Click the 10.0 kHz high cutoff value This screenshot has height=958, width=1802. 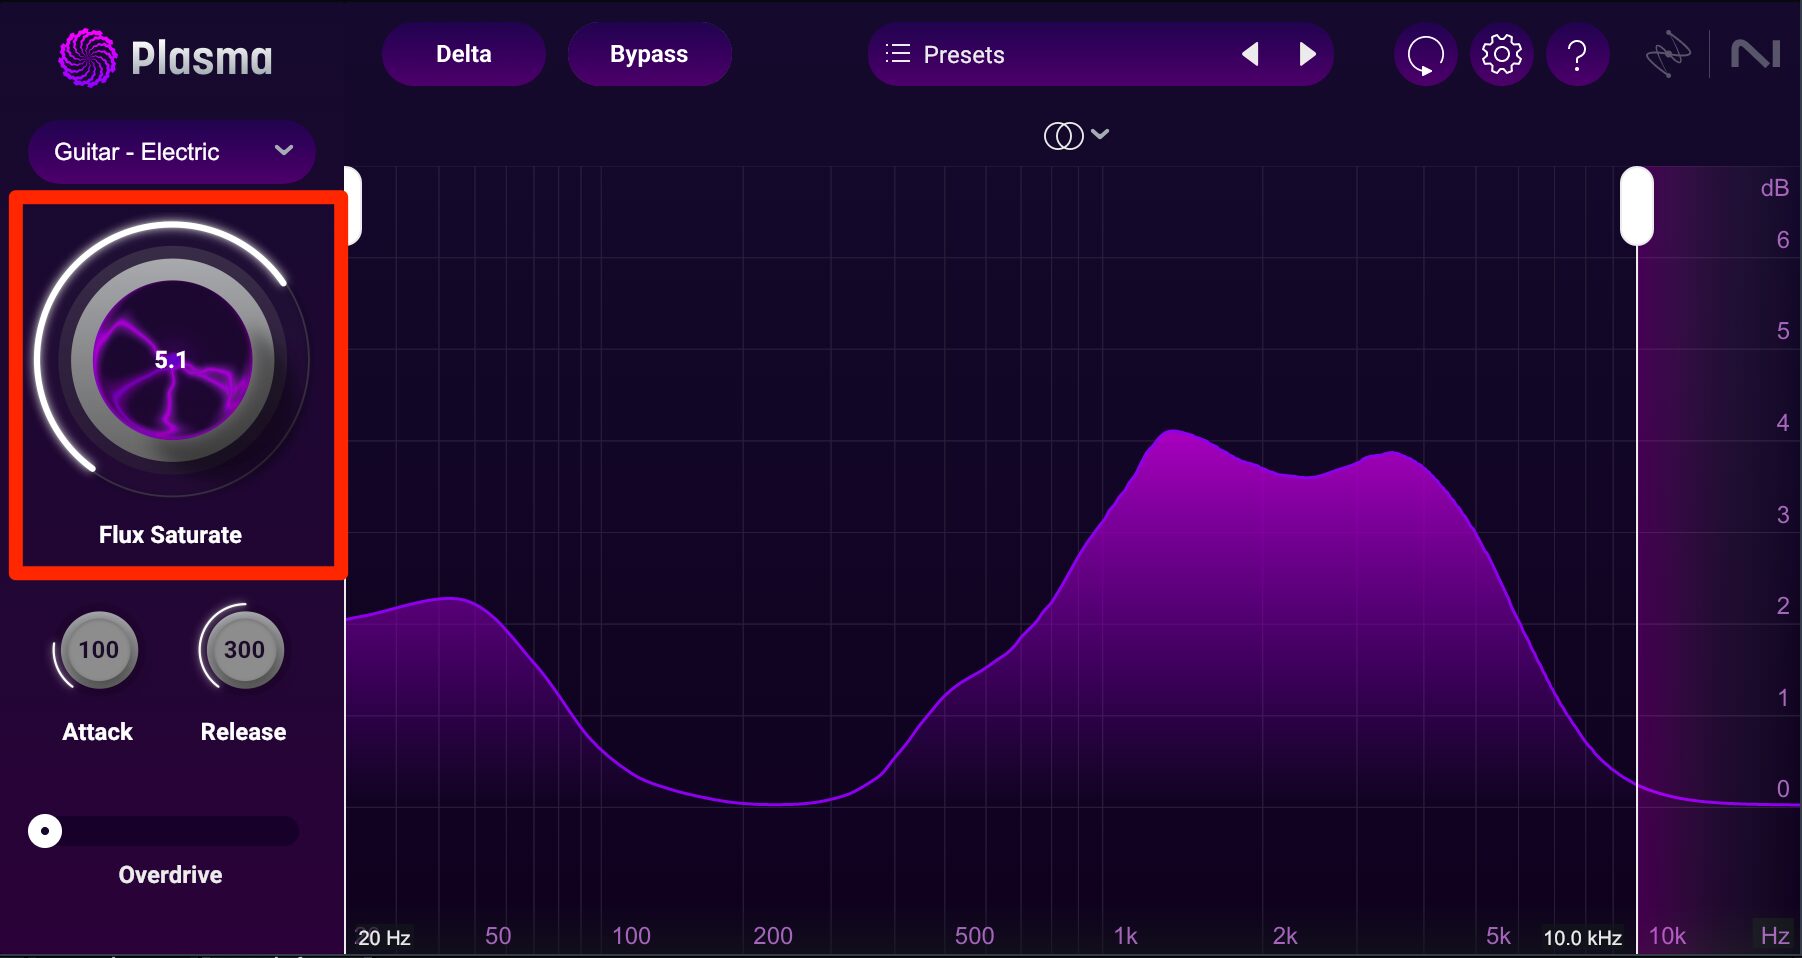coord(1582,938)
